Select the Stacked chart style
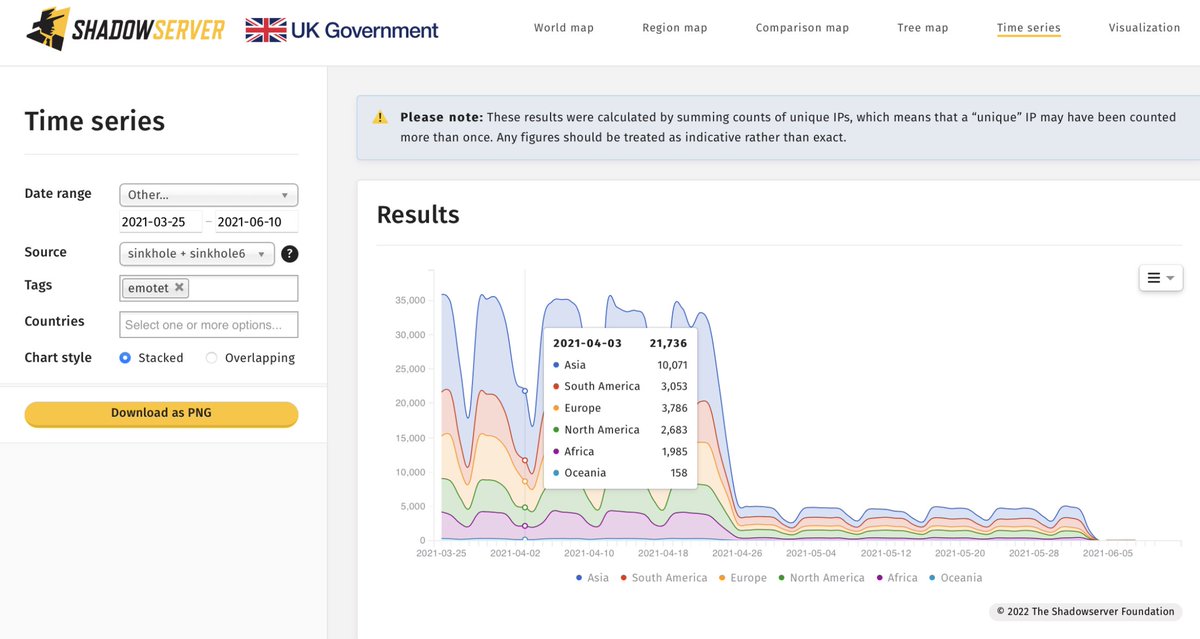 click(125, 357)
